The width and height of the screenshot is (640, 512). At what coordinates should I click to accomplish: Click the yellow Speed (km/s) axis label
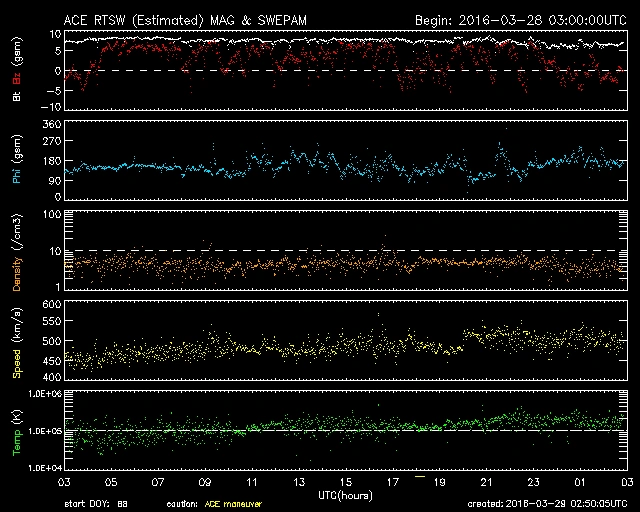click(x=16, y=341)
